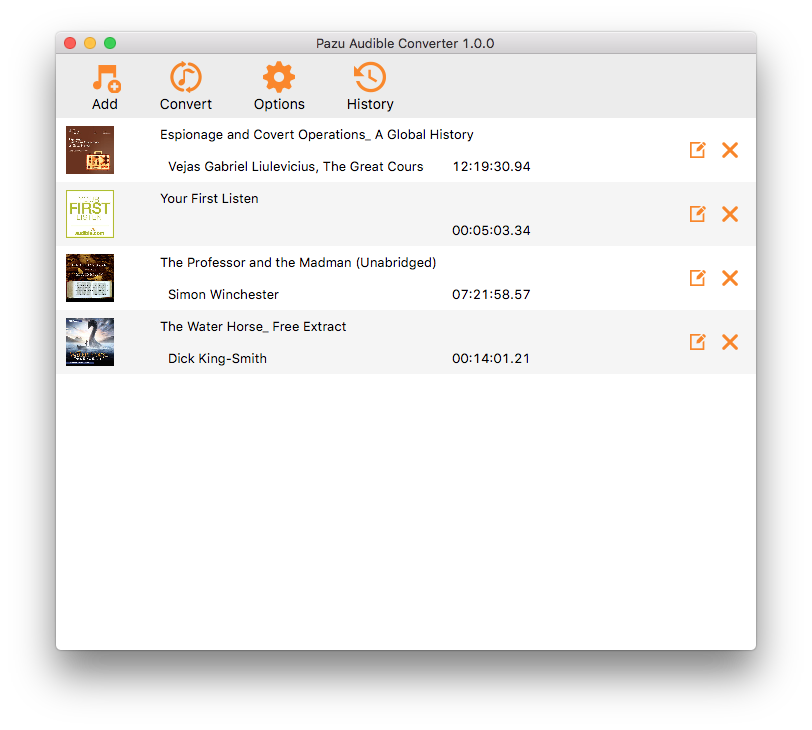Select the title The Professor and the Madman (Unabridged)
Image resolution: width=812 pixels, height=730 pixels.
pyautogui.click(x=298, y=263)
